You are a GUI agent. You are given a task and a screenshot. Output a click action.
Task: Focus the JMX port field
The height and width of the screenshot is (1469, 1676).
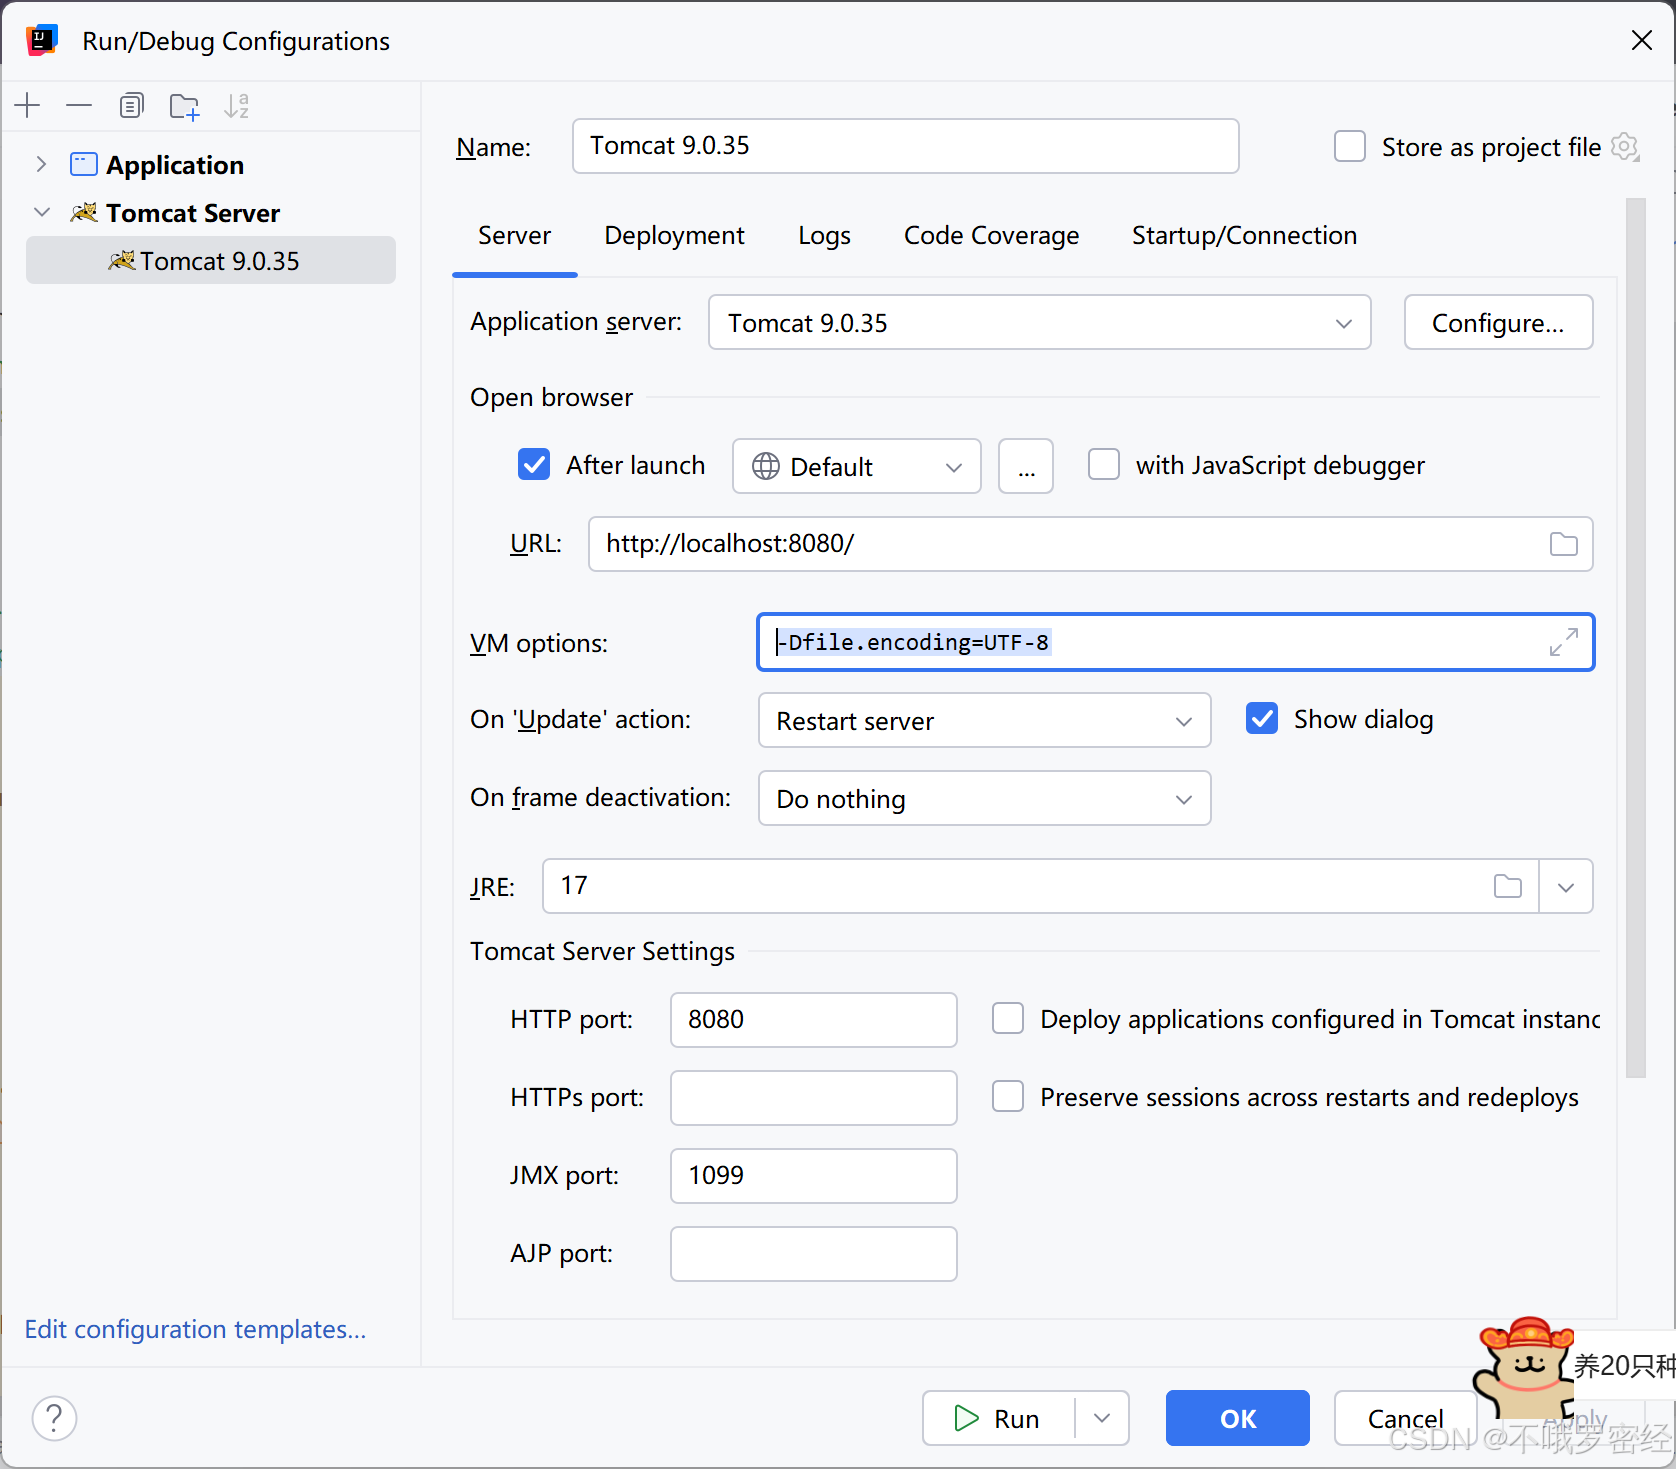(x=814, y=1176)
